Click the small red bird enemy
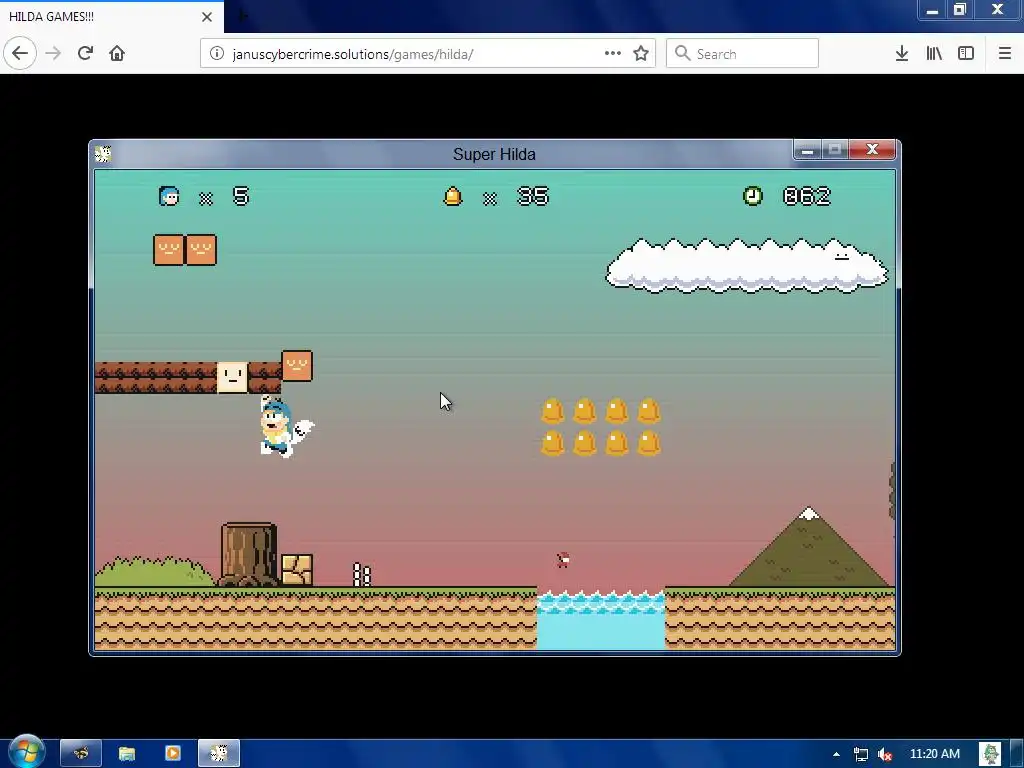1024x768 pixels. click(x=563, y=560)
